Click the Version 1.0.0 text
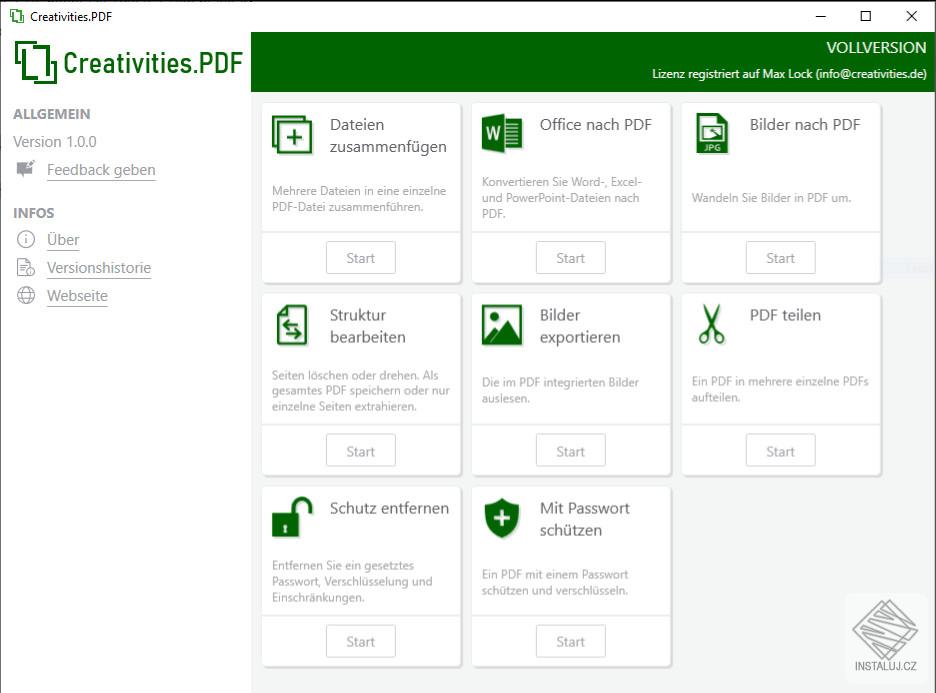936x693 pixels. tap(55, 142)
